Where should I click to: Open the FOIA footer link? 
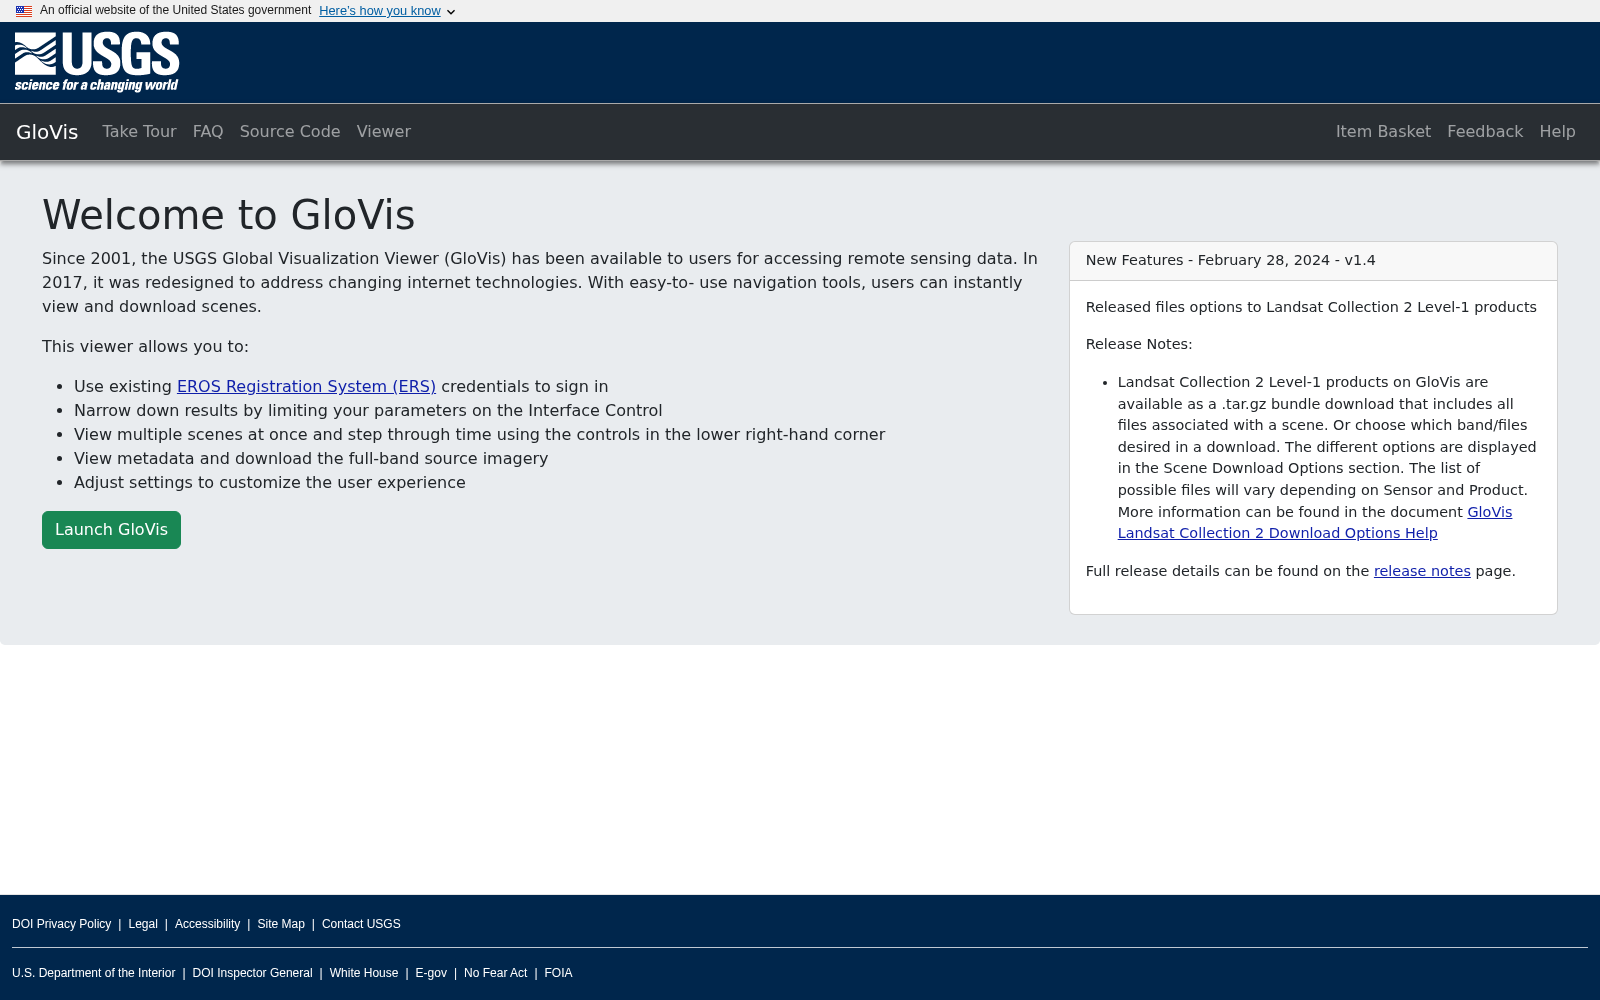pyautogui.click(x=558, y=973)
